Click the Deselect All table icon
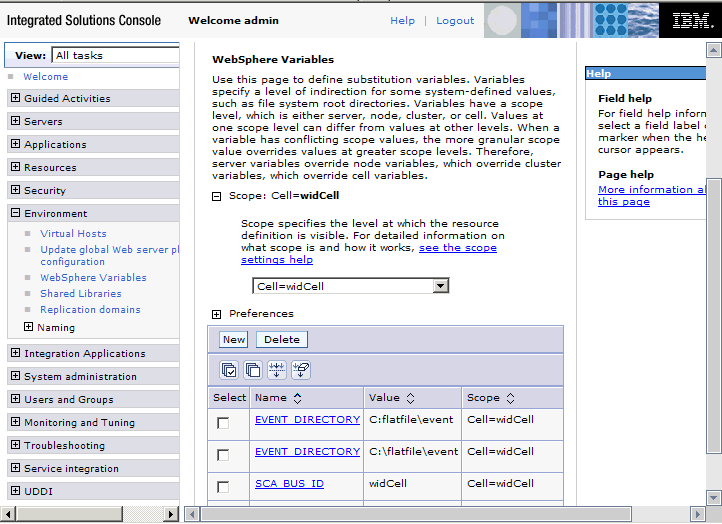Image resolution: width=722 pixels, height=524 pixels. (253, 370)
